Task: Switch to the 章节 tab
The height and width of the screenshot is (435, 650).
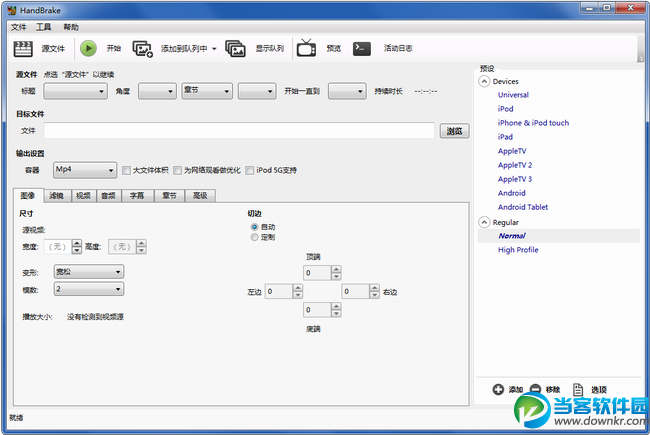Action: click(x=169, y=196)
